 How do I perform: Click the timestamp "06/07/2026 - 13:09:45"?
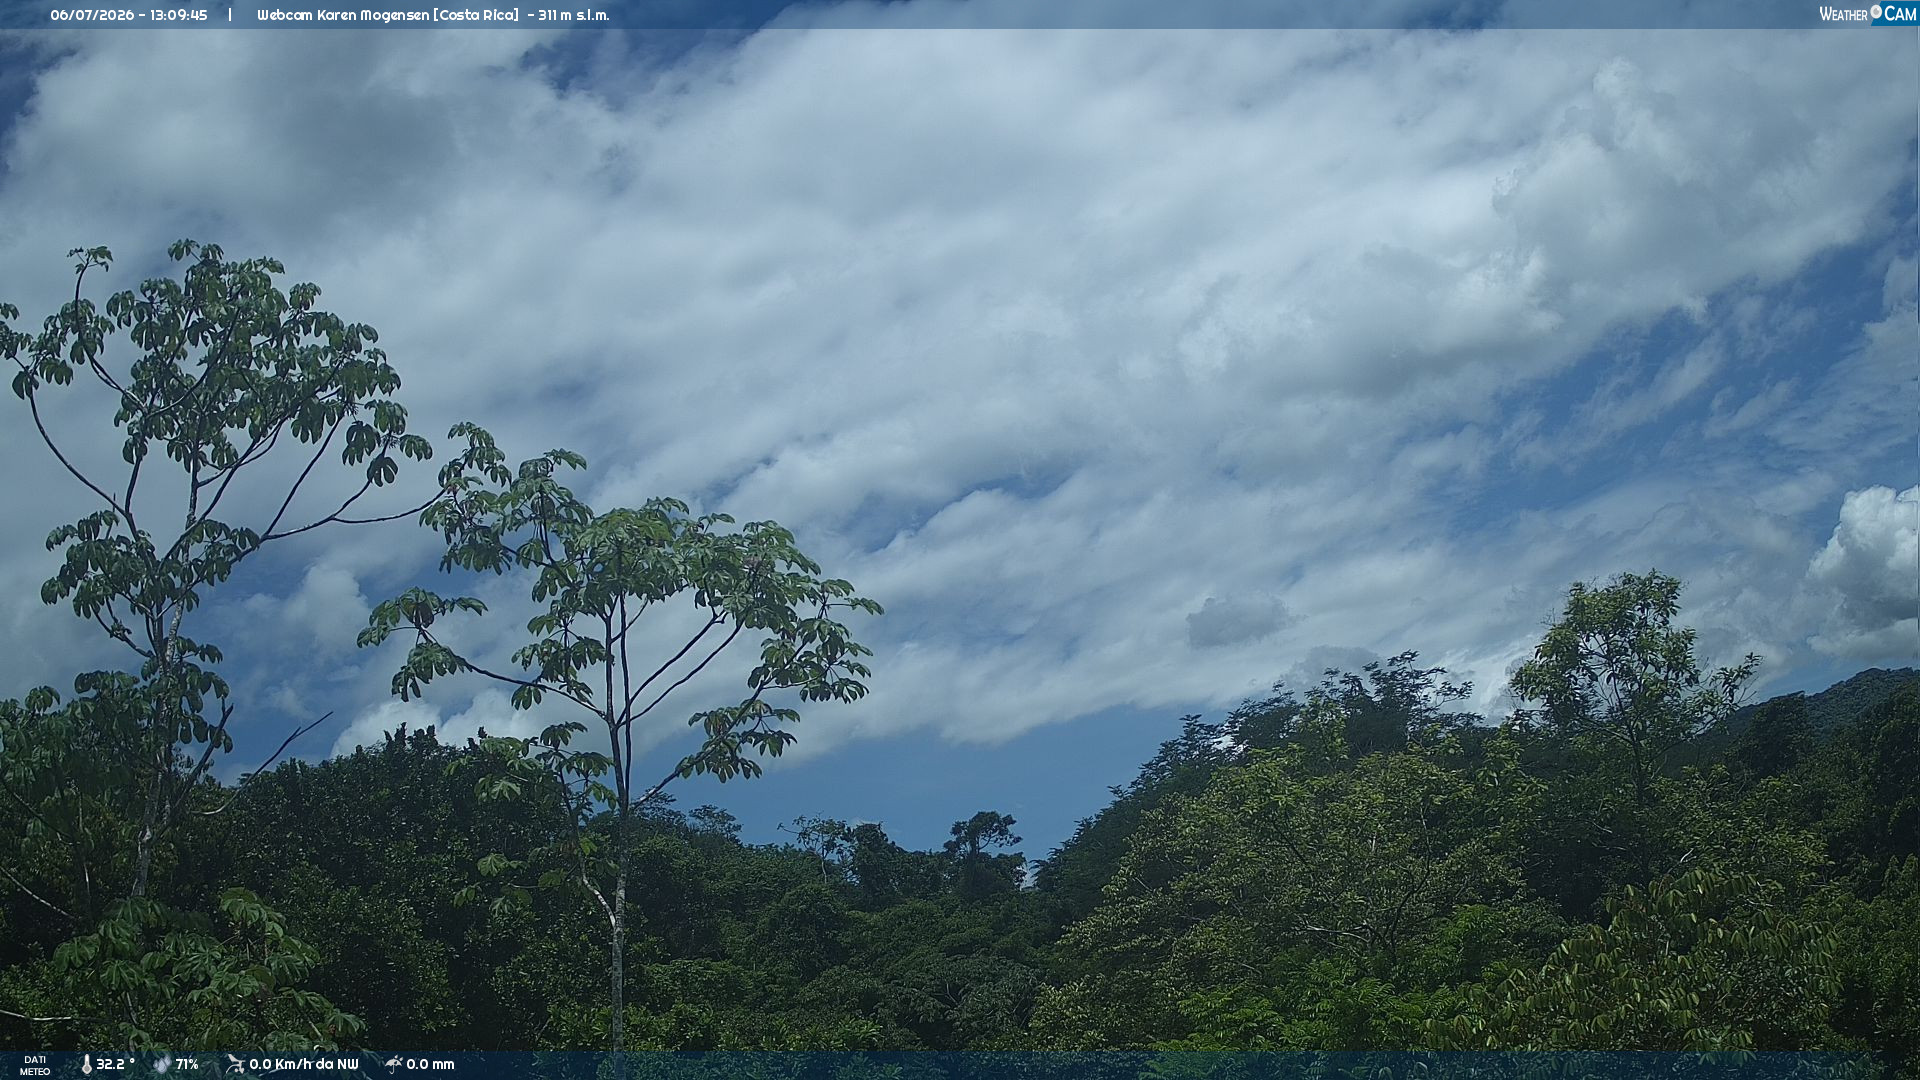pos(129,15)
